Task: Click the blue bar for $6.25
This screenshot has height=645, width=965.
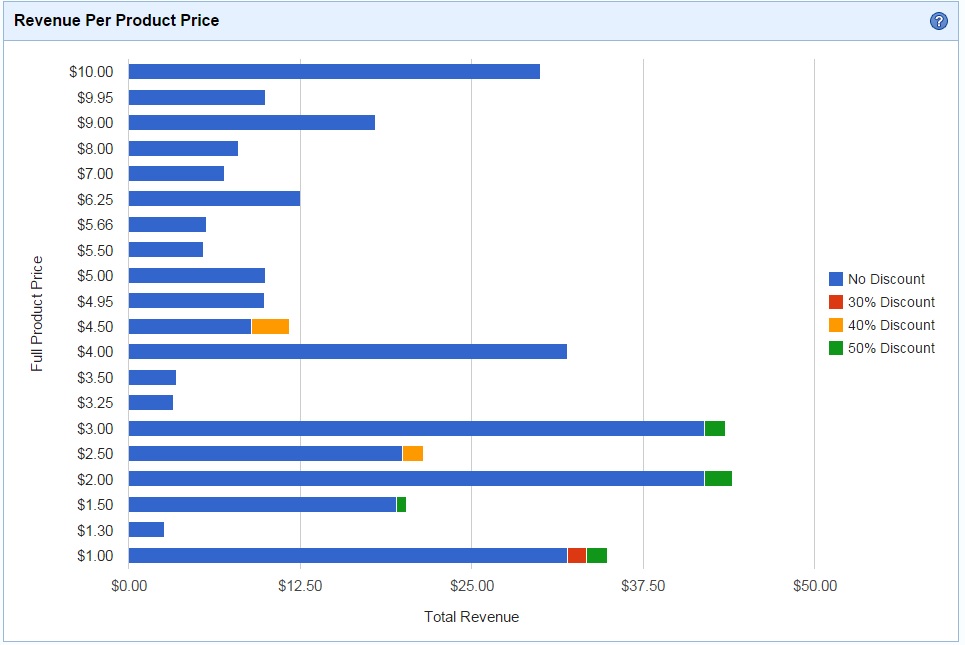Action: [215, 199]
